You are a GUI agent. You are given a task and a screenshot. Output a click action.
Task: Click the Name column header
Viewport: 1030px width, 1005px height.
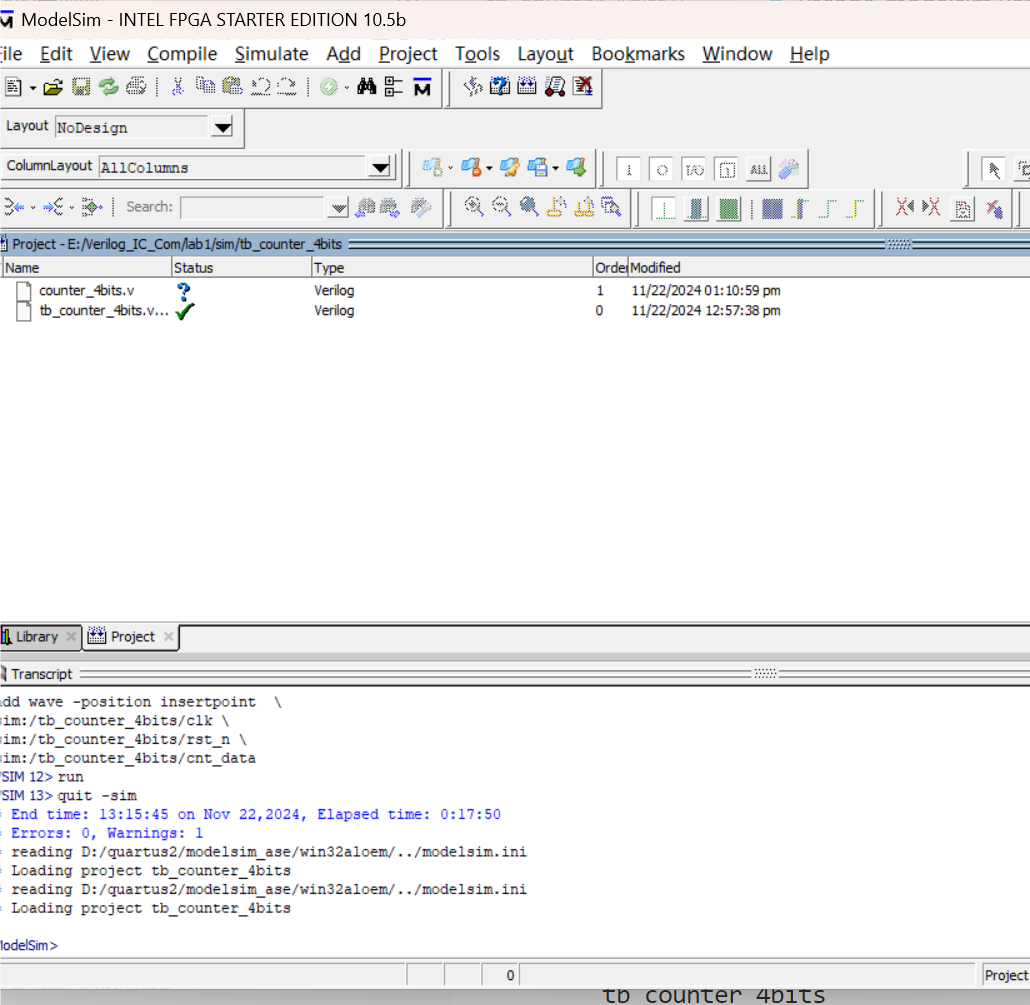click(x=86, y=267)
